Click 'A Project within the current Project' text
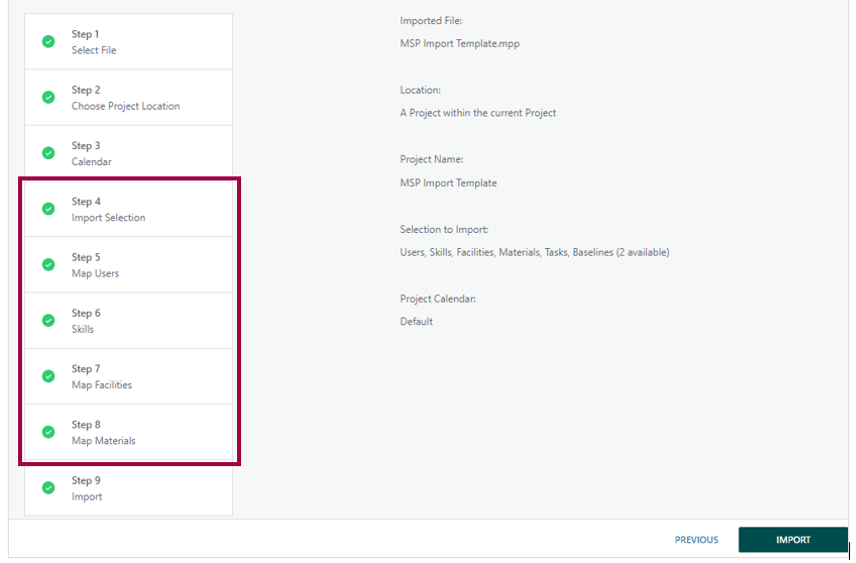Viewport: 856px width, 563px height. (478, 113)
